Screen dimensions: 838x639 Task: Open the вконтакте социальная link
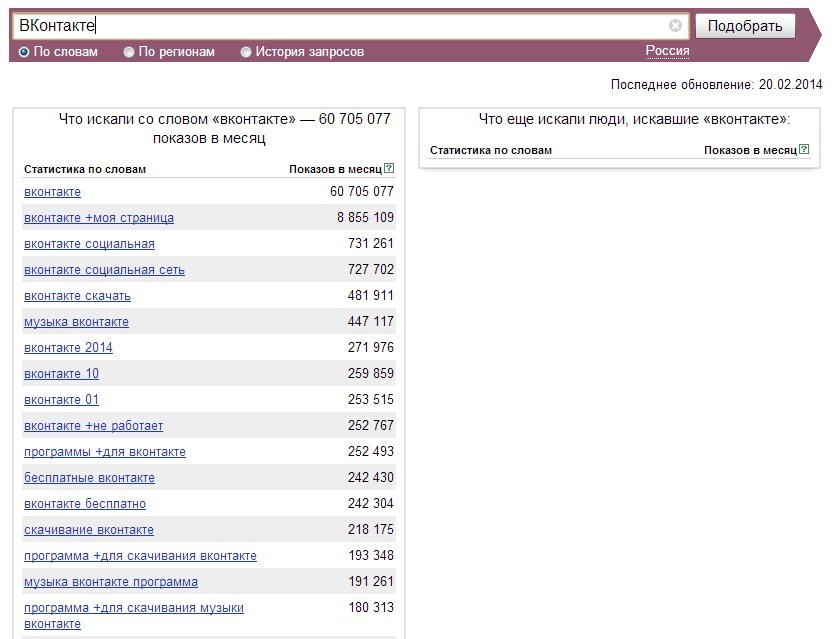(89, 244)
